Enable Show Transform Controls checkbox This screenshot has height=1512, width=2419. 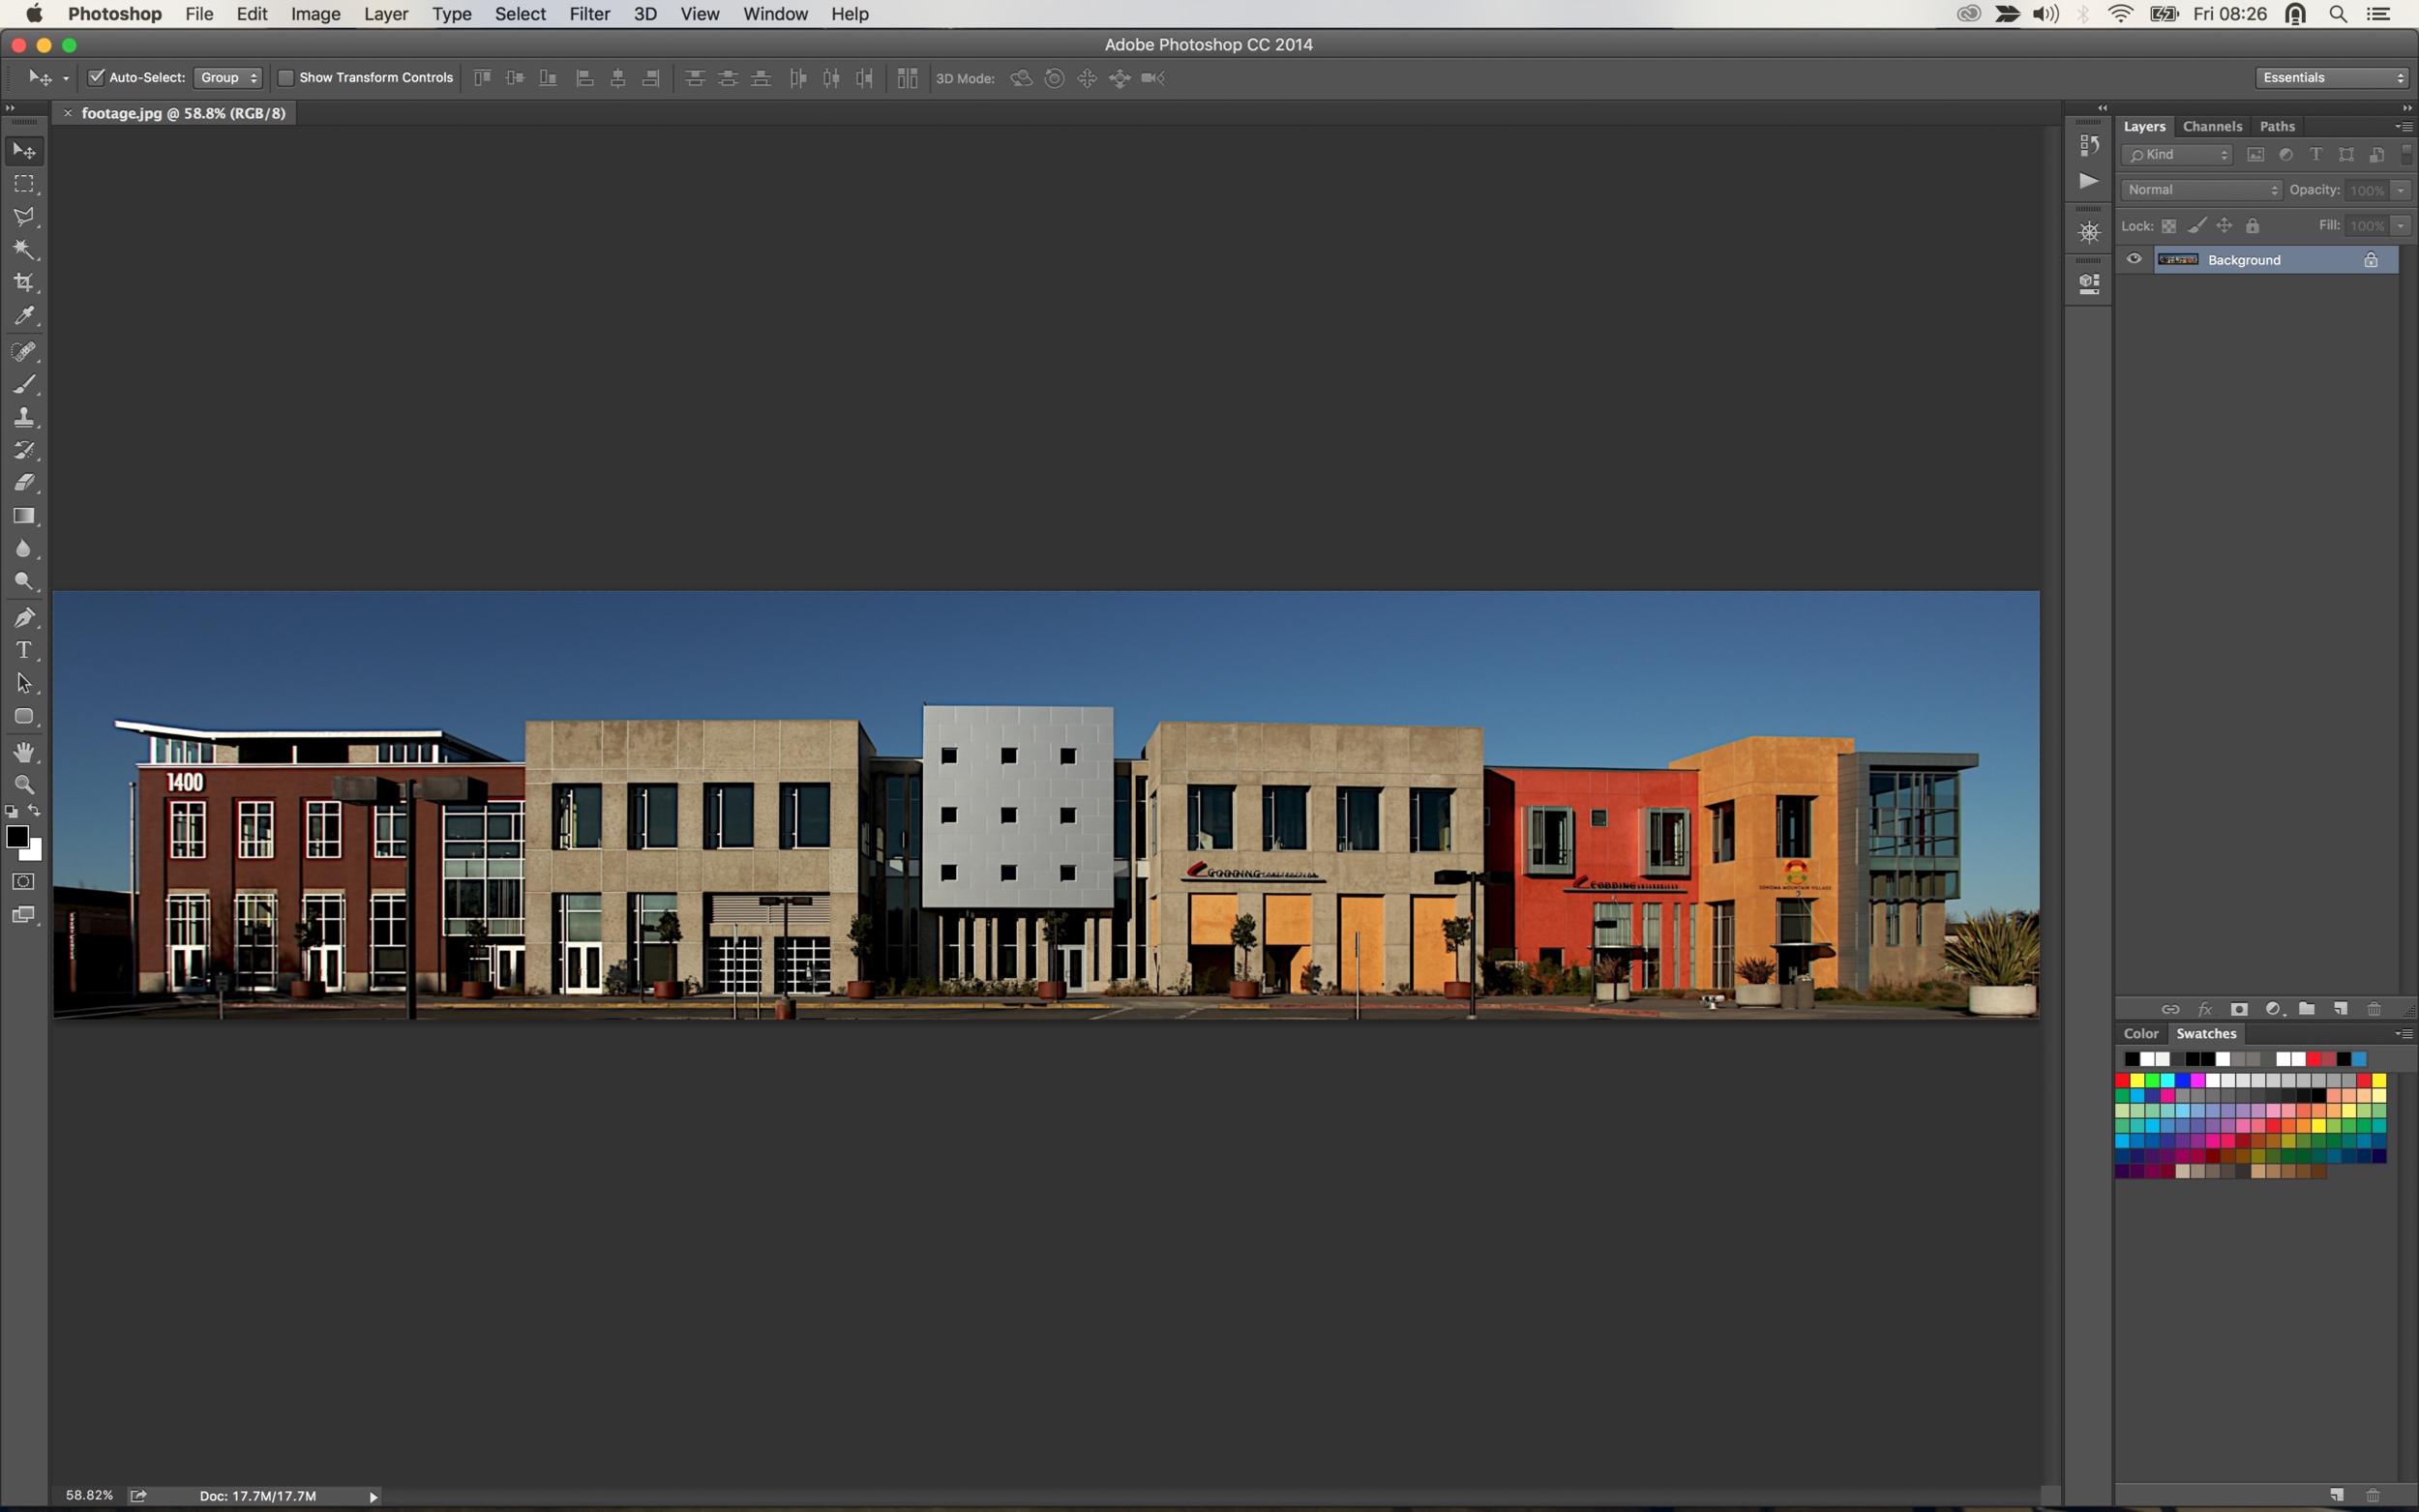[286, 78]
